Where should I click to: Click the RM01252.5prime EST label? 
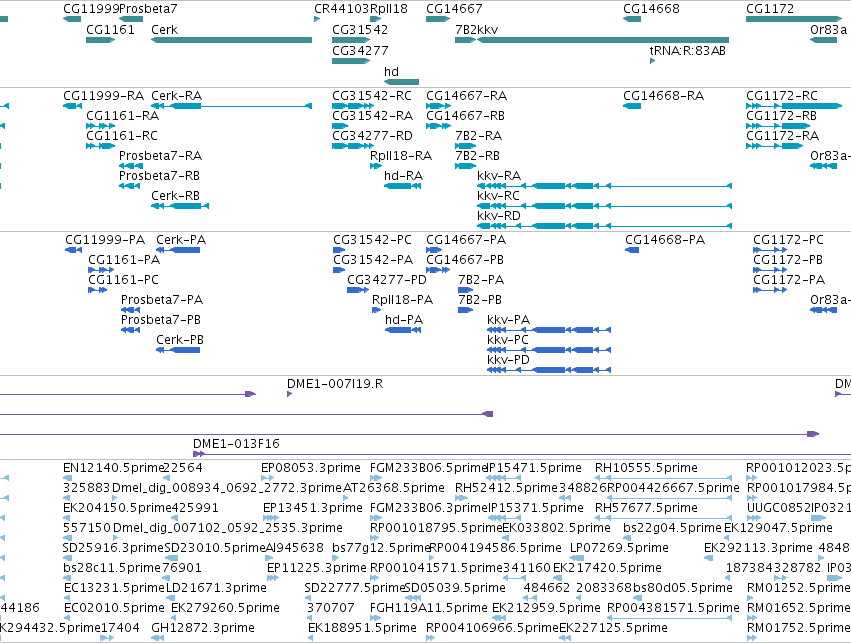coord(798,588)
